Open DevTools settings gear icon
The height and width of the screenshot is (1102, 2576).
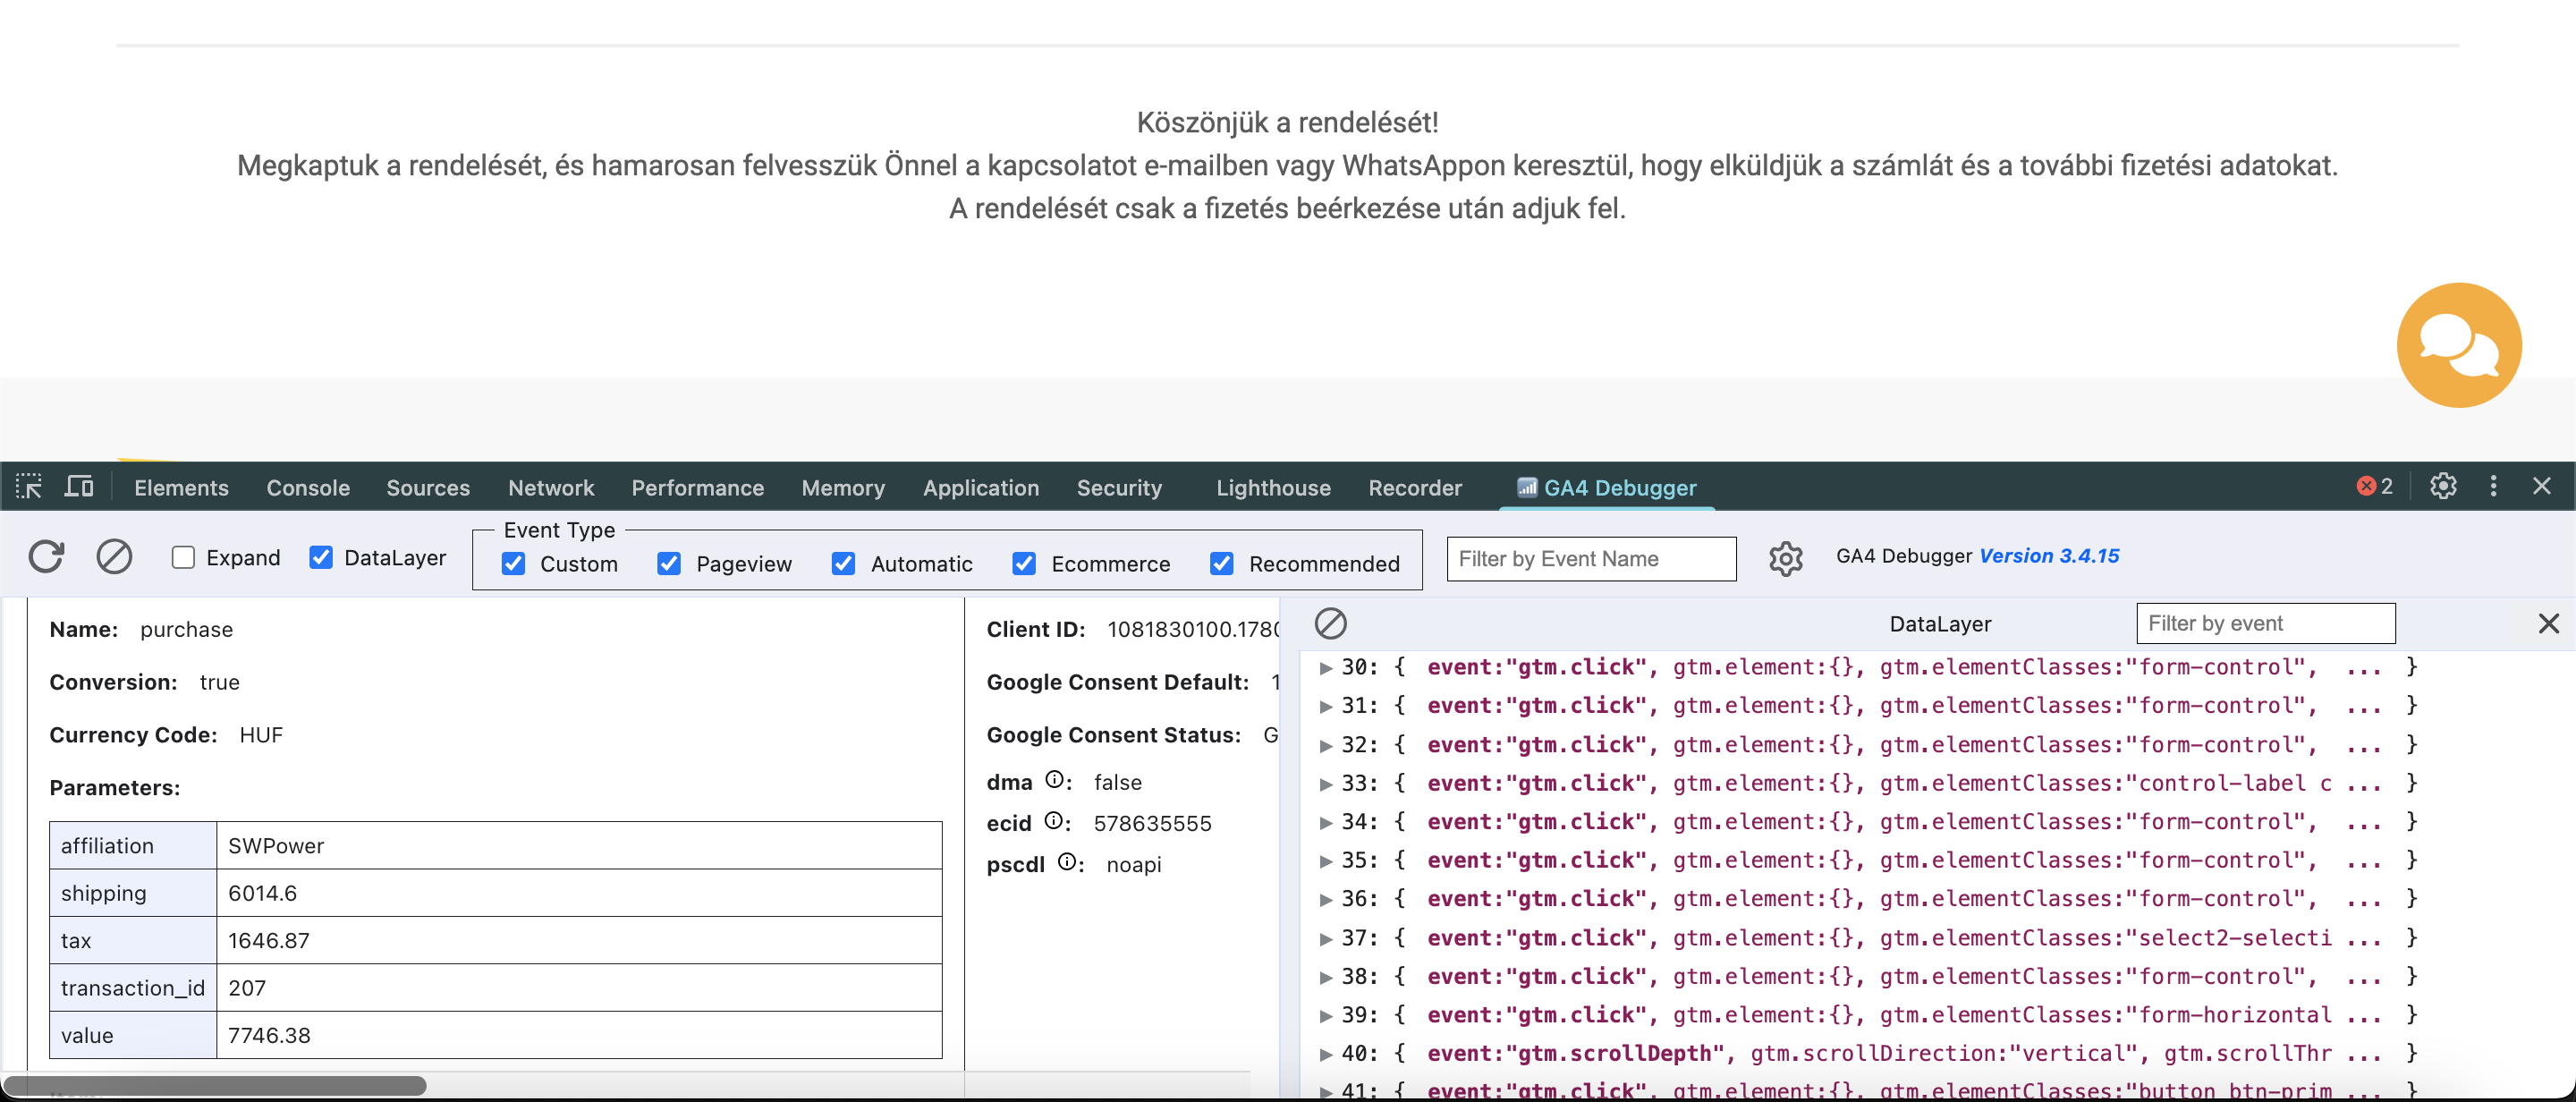tap(2443, 486)
